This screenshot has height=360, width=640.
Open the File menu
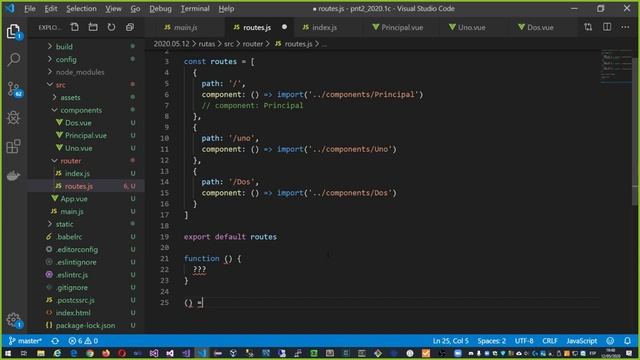[29, 9]
